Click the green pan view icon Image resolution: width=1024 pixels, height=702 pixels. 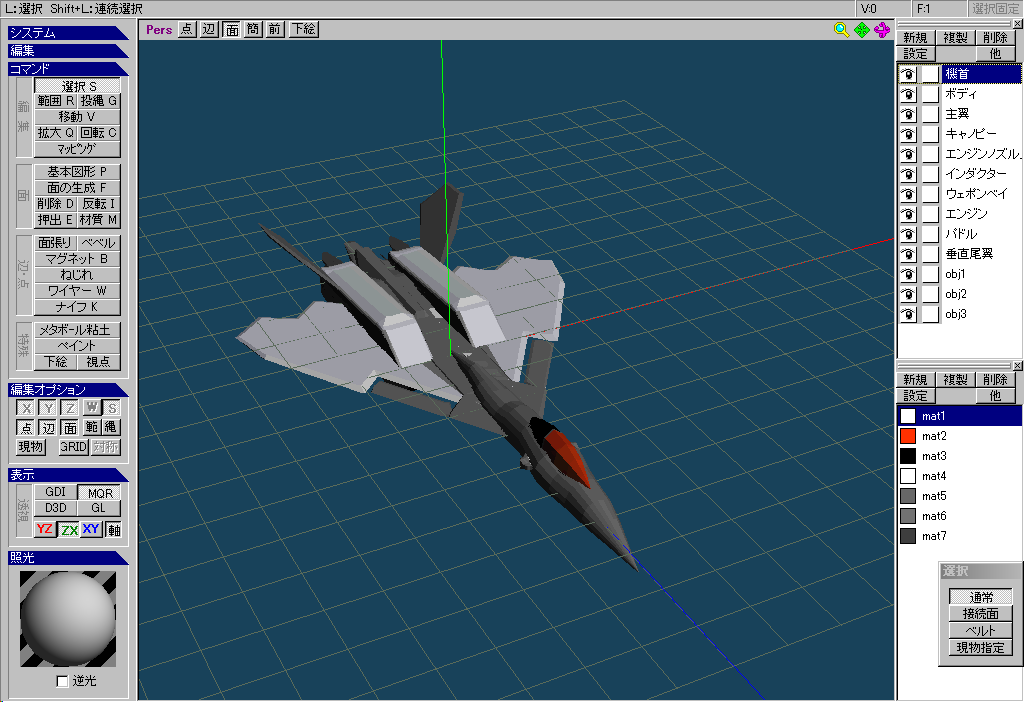coord(862,30)
